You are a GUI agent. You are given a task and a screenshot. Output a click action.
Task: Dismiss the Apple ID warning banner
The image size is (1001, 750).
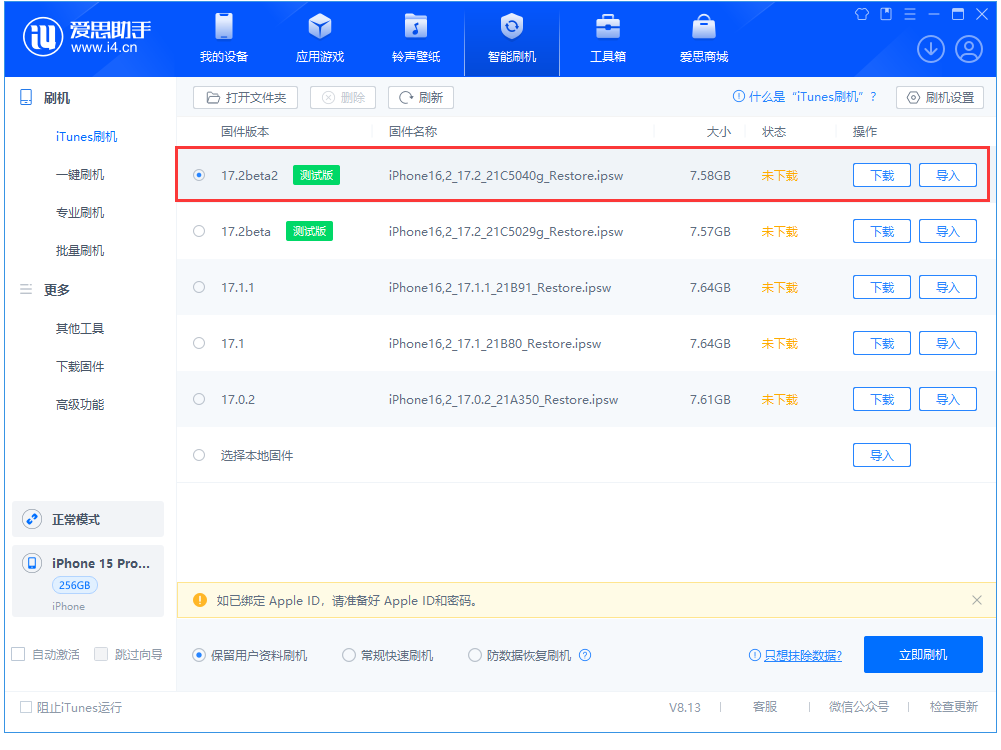coord(977,600)
